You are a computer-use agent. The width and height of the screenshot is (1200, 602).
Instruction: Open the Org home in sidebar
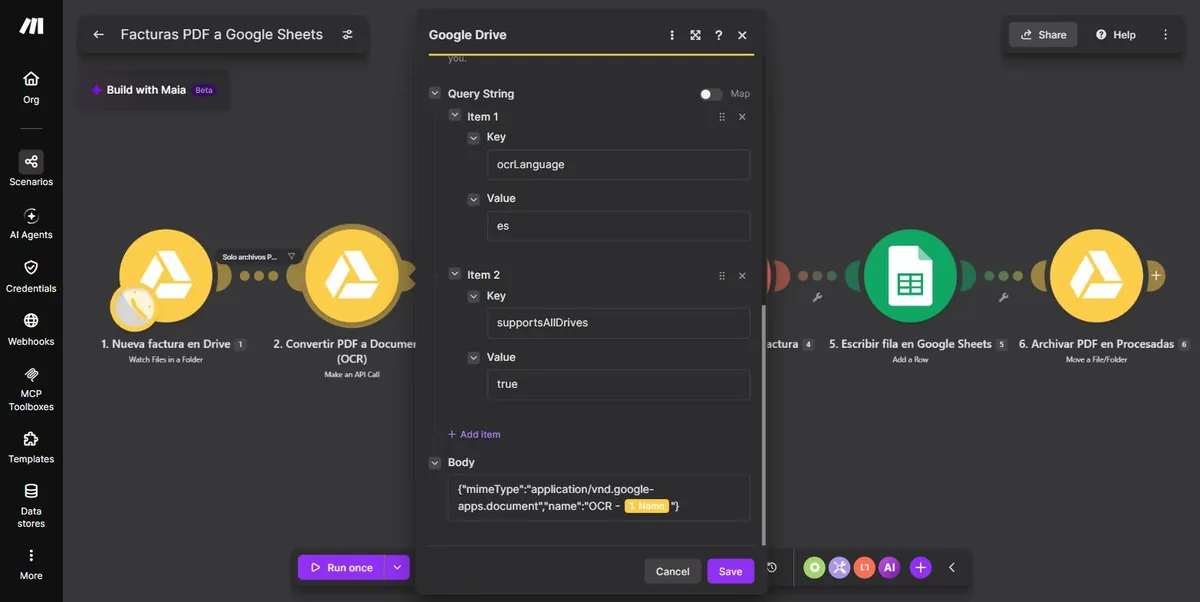coord(31,87)
